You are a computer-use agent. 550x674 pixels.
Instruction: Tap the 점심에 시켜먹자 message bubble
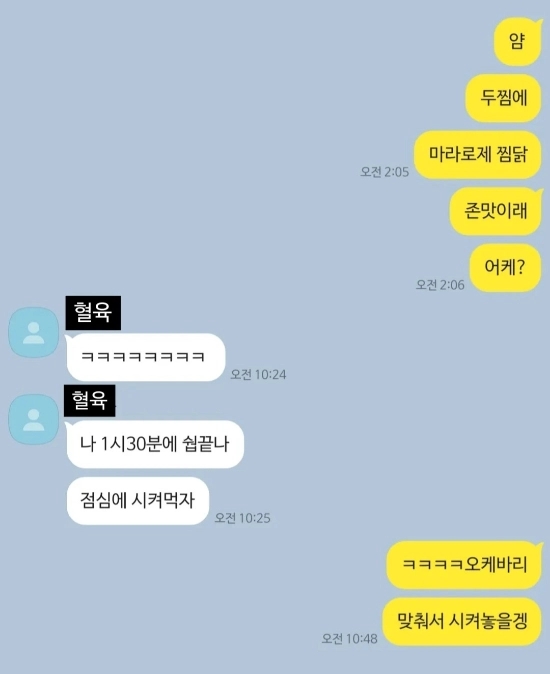tap(138, 500)
